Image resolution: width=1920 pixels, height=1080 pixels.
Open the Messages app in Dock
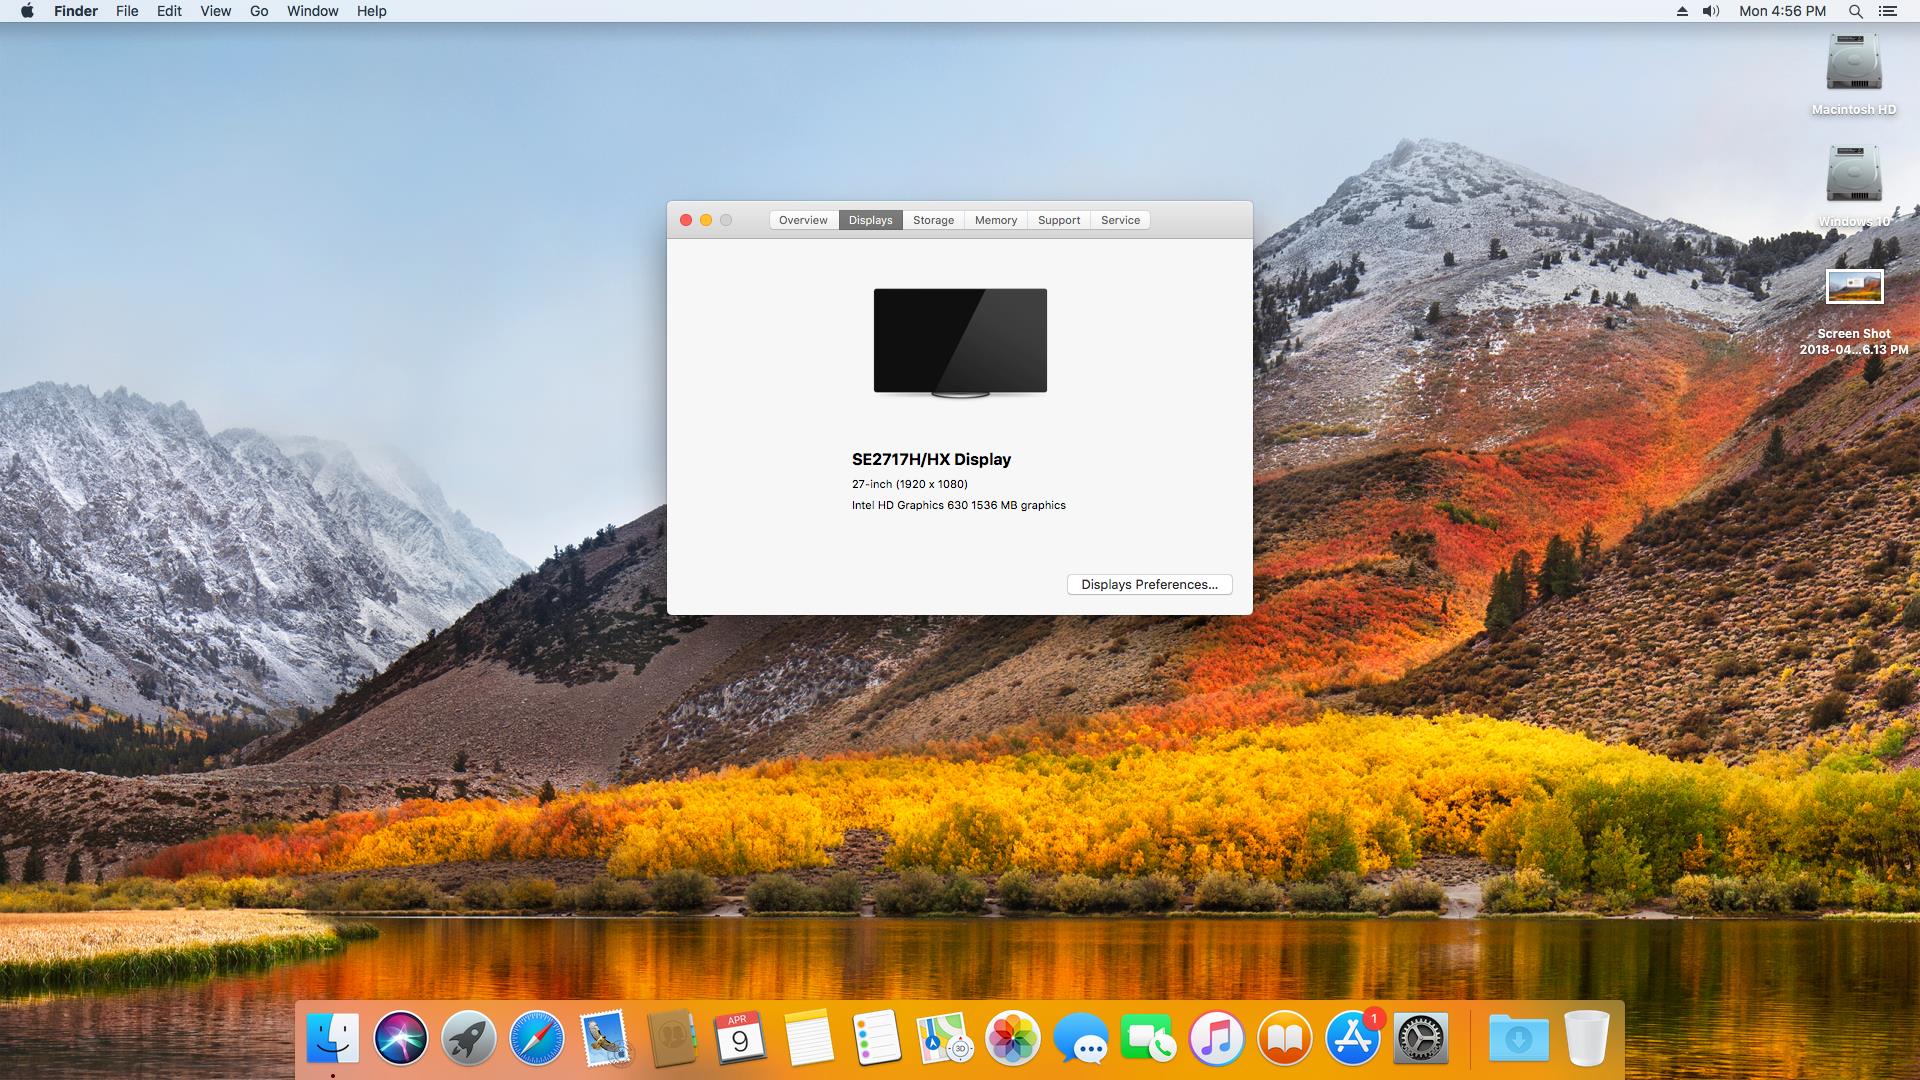tap(1080, 1038)
